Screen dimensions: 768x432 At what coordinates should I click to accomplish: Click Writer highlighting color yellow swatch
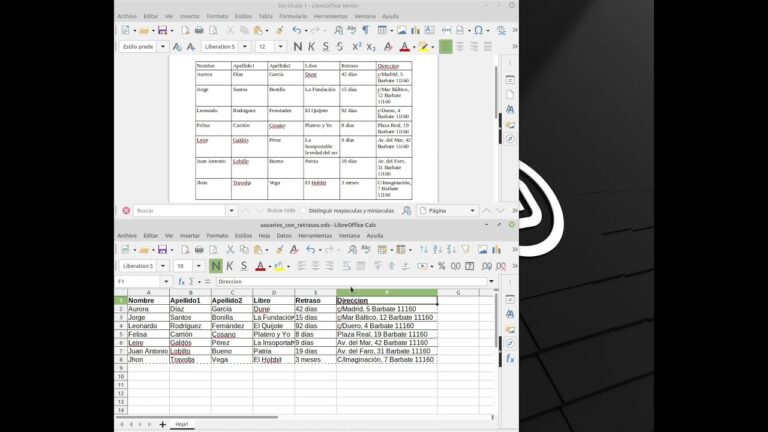tap(423, 47)
